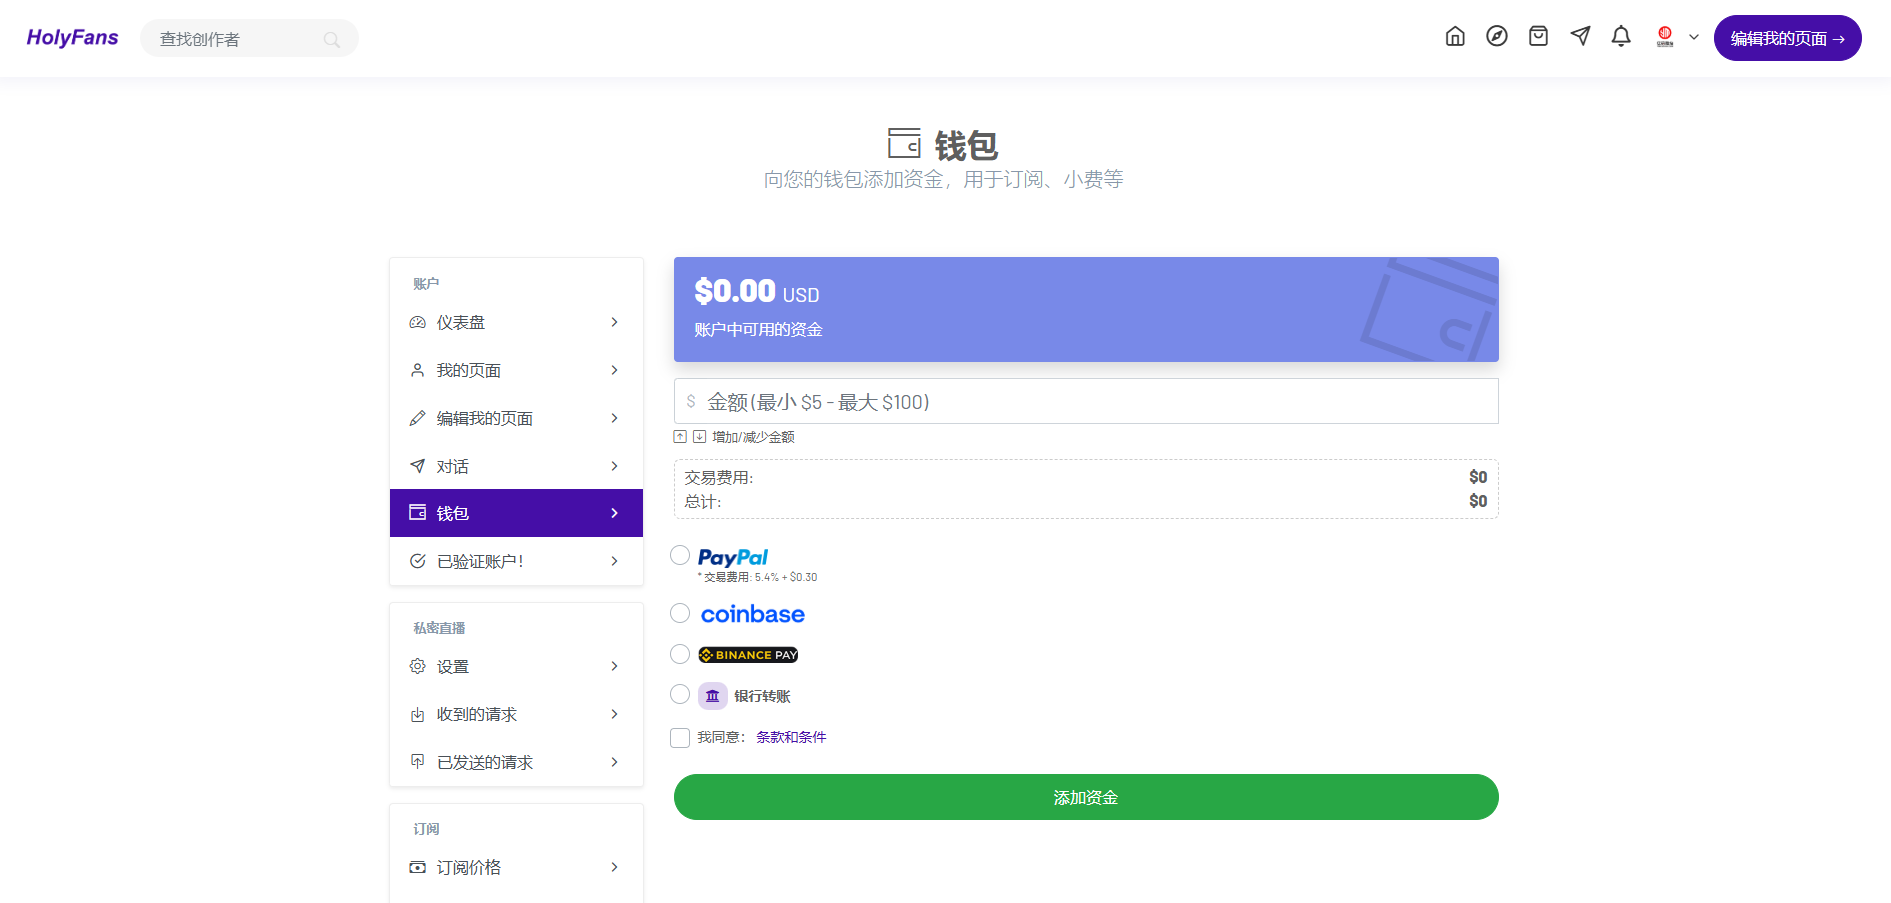Select the 编辑我的页面 pencil icon

pos(418,418)
